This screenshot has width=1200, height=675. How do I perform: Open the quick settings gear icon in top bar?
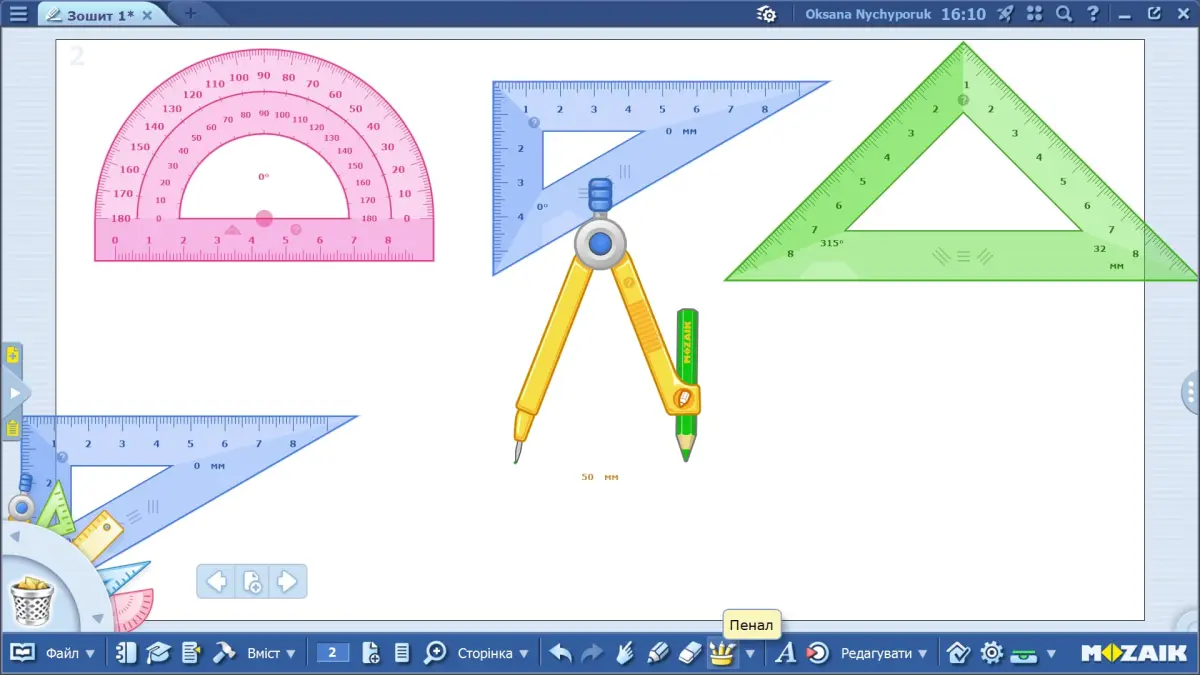click(767, 14)
